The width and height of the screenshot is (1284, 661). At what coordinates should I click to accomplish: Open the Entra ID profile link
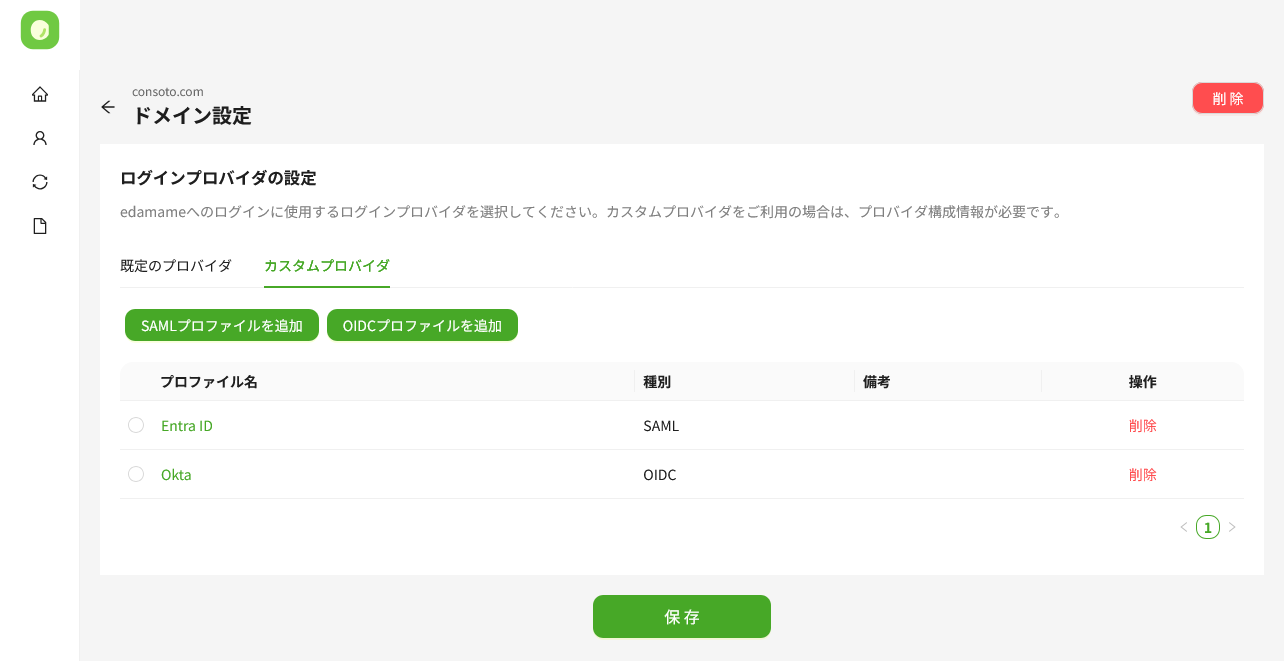(187, 426)
